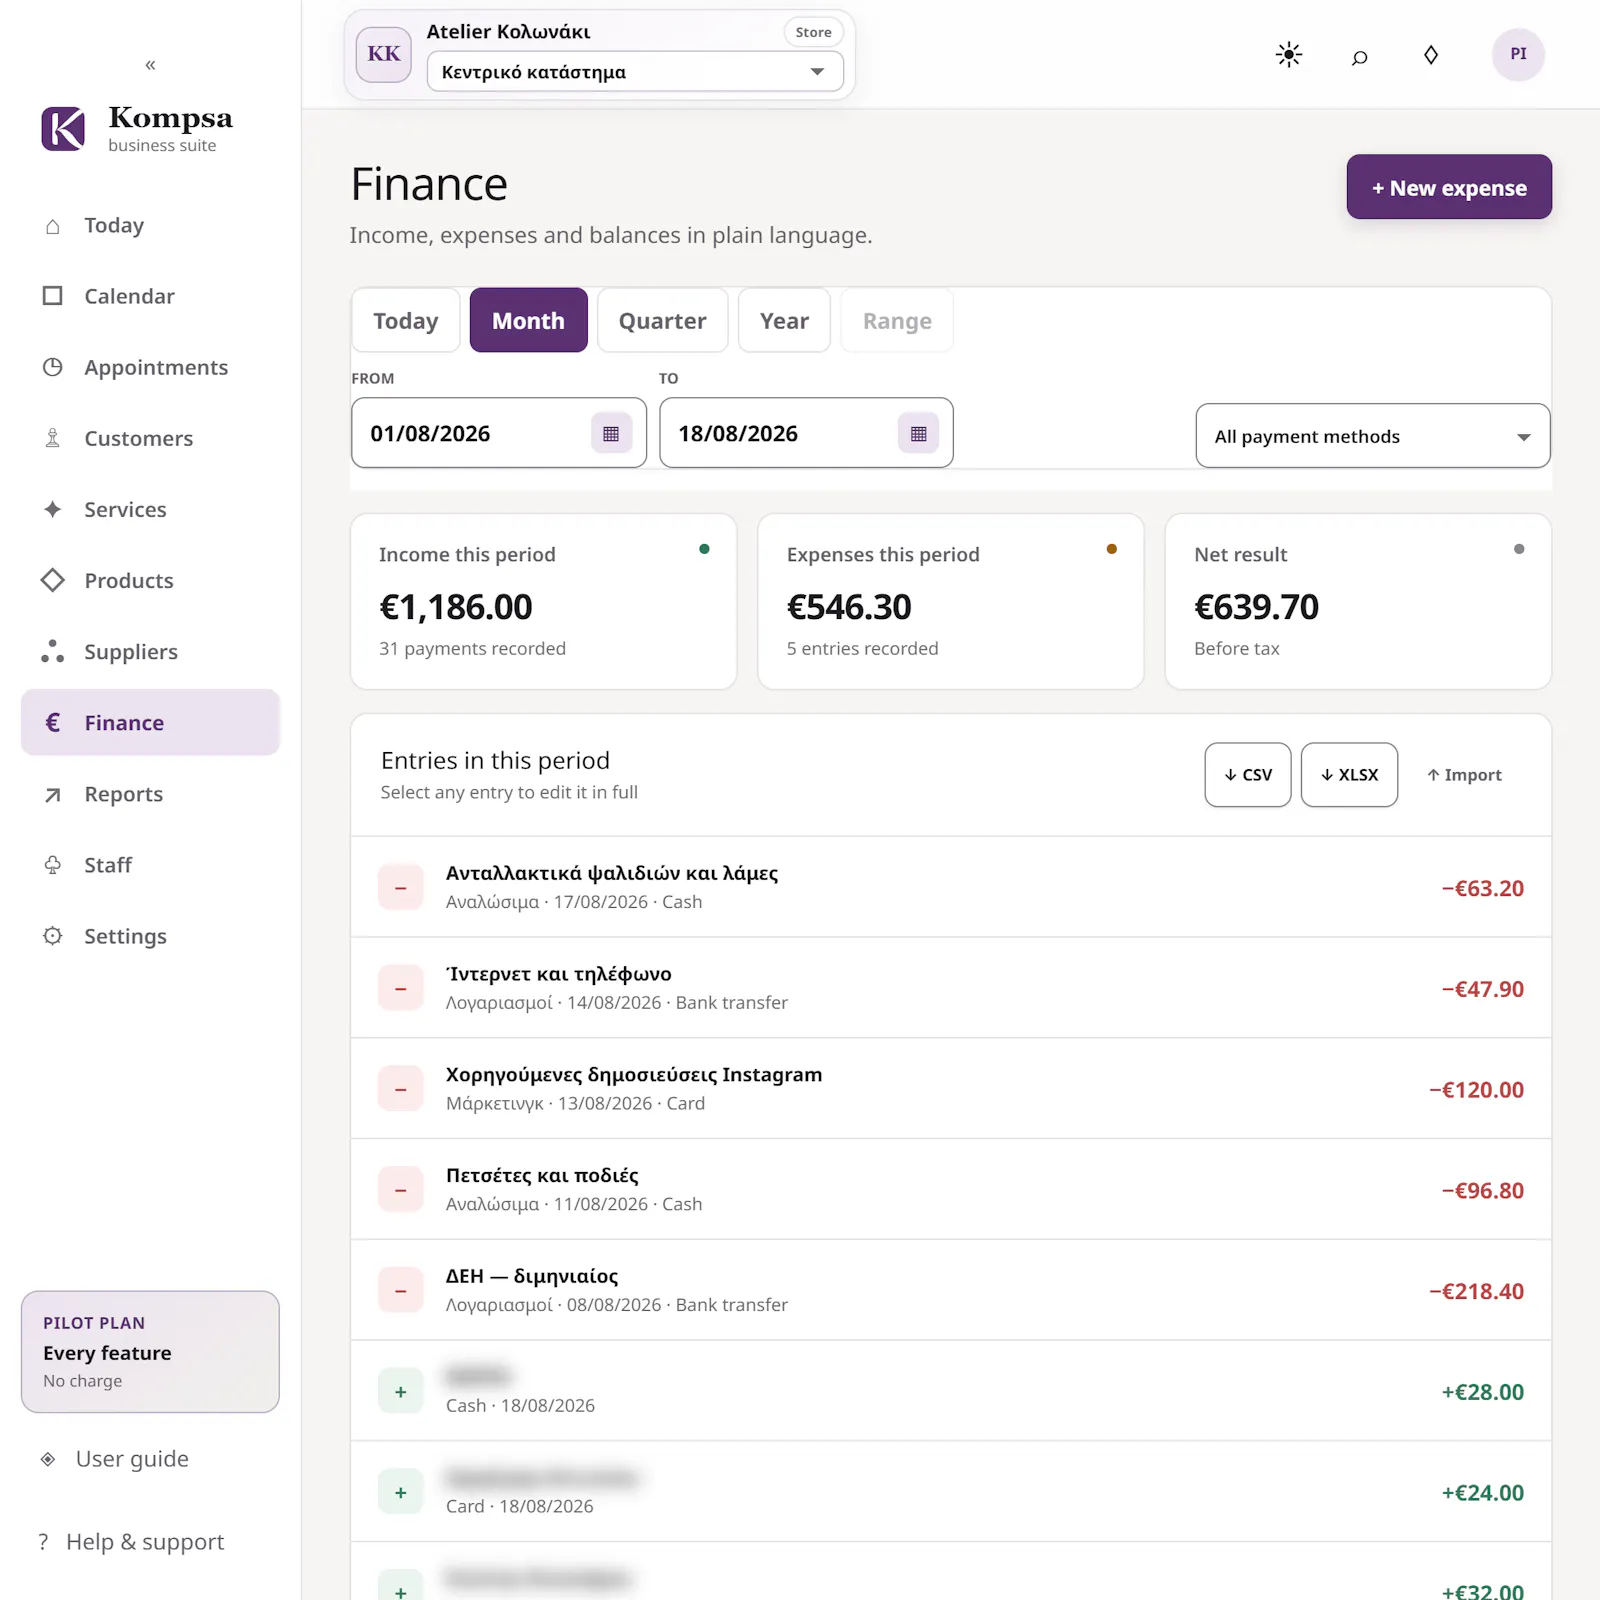Viewport: 1600px width, 1600px height.
Task: Click the TO date field 18/08/2026
Action: [x=806, y=433]
